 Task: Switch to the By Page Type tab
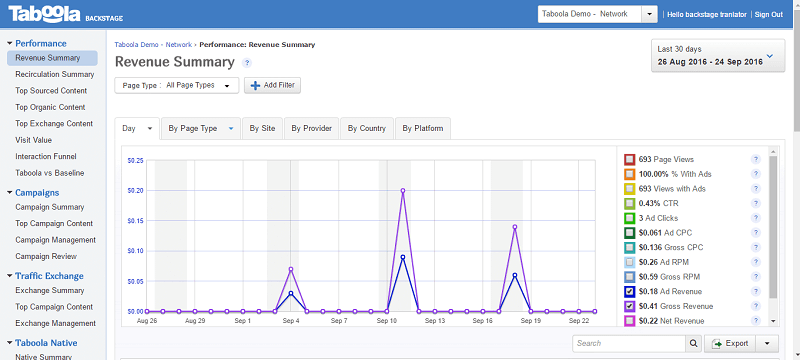click(201, 128)
